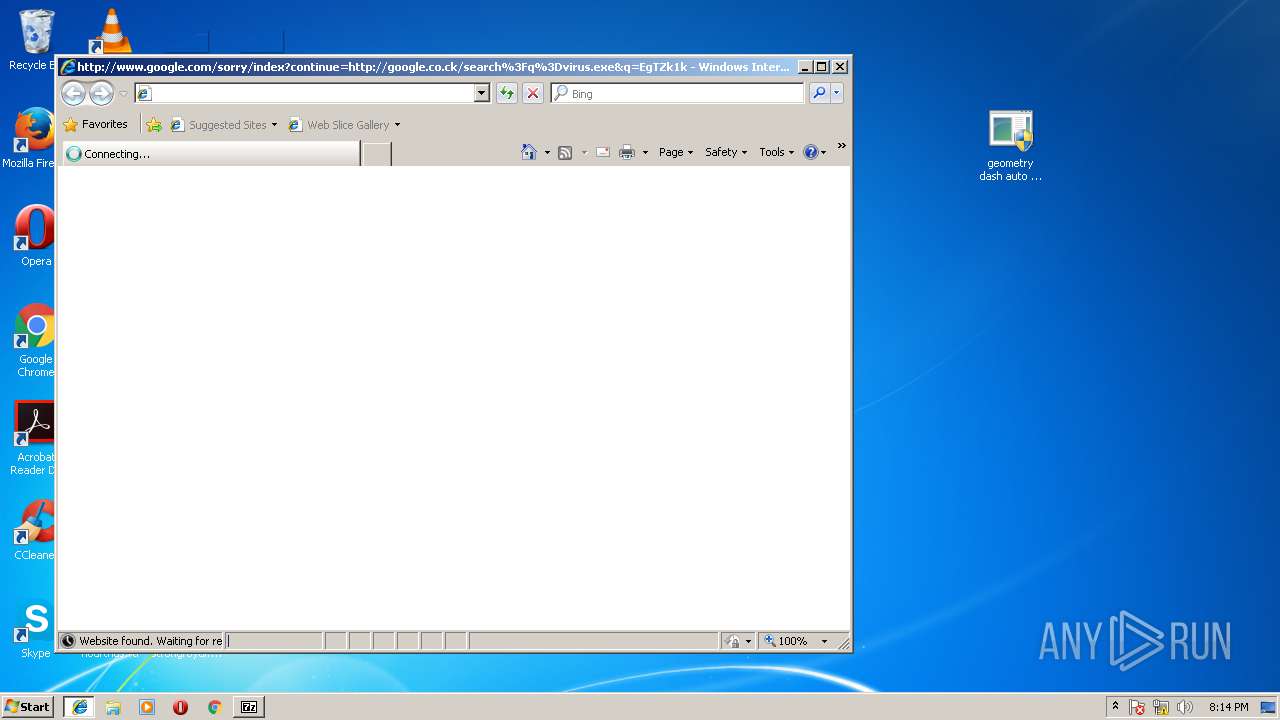Select the VLC media player desktop icon
Viewport: 1280px width, 720px height.
point(112,30)
